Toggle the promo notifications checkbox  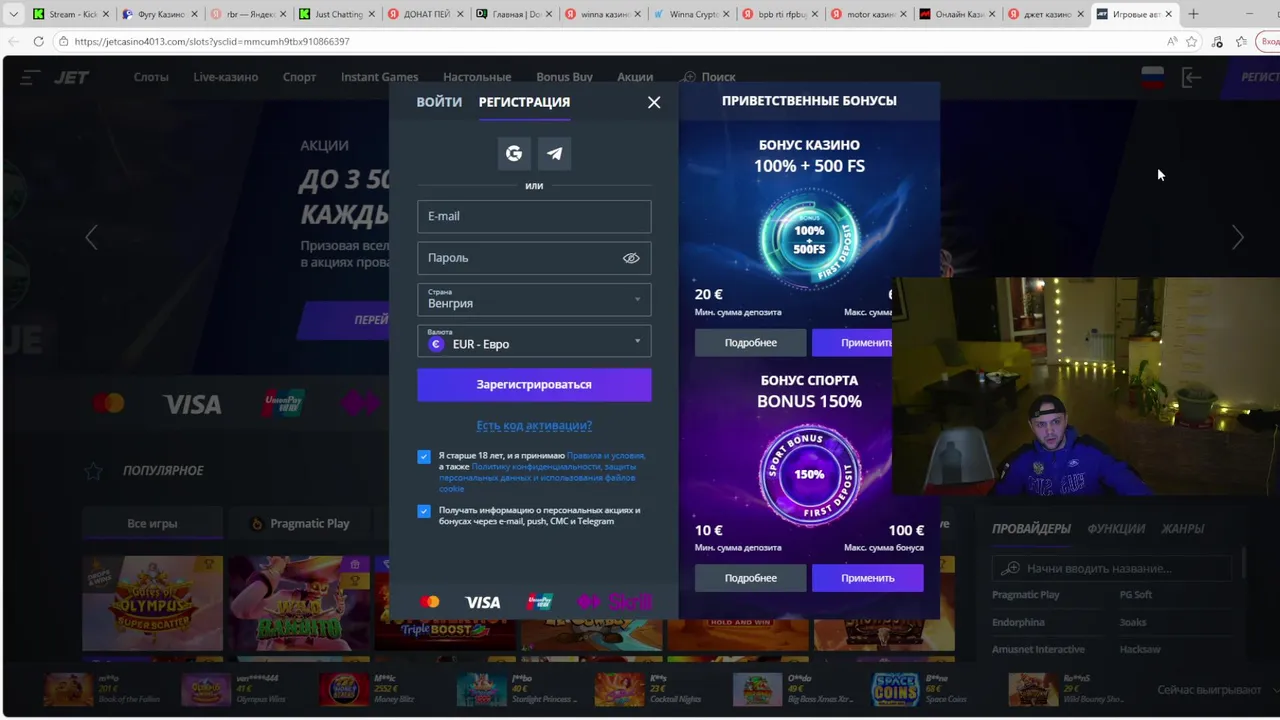pos(424,511)
